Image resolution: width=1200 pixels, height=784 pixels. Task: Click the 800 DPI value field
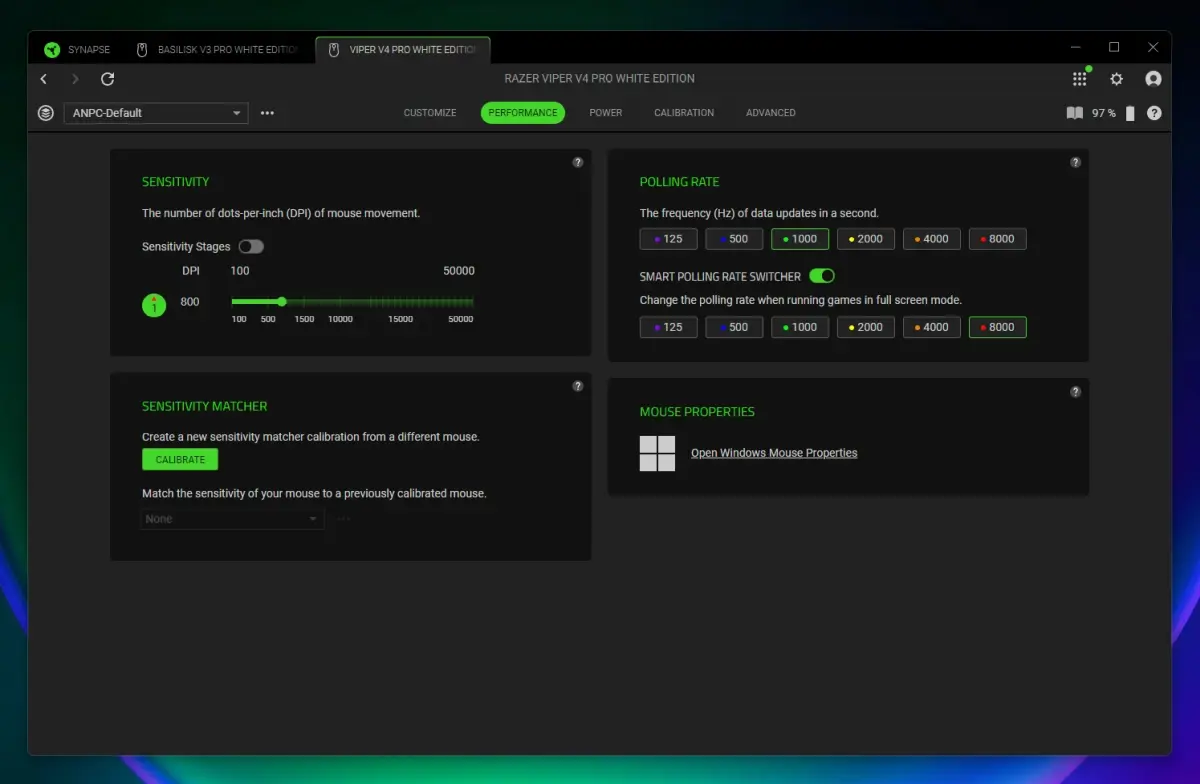(190, 302)
